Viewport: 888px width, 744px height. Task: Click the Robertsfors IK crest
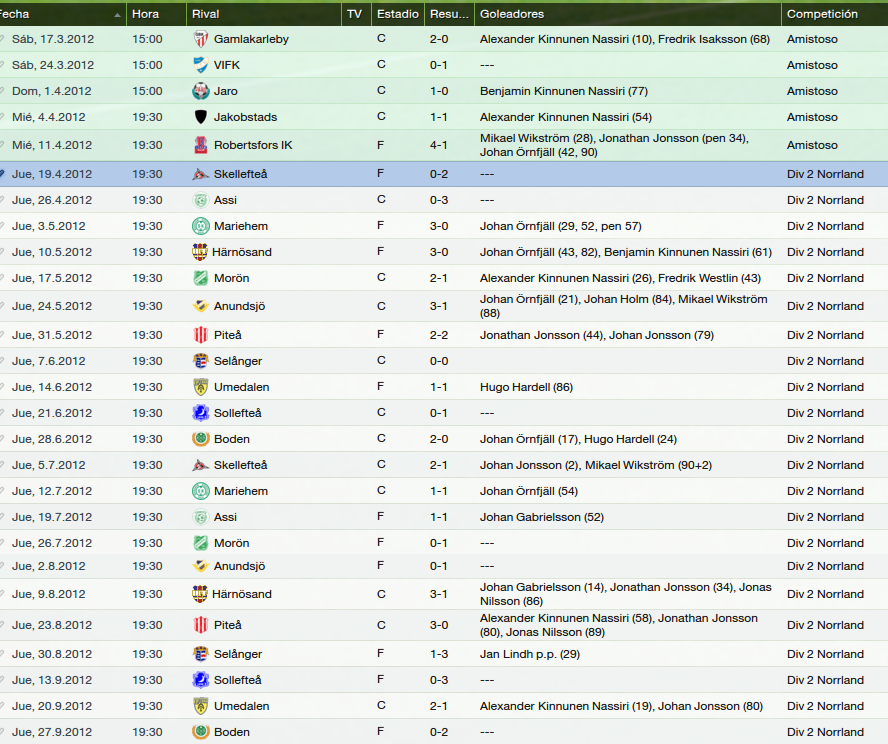[x=200, y=145]
